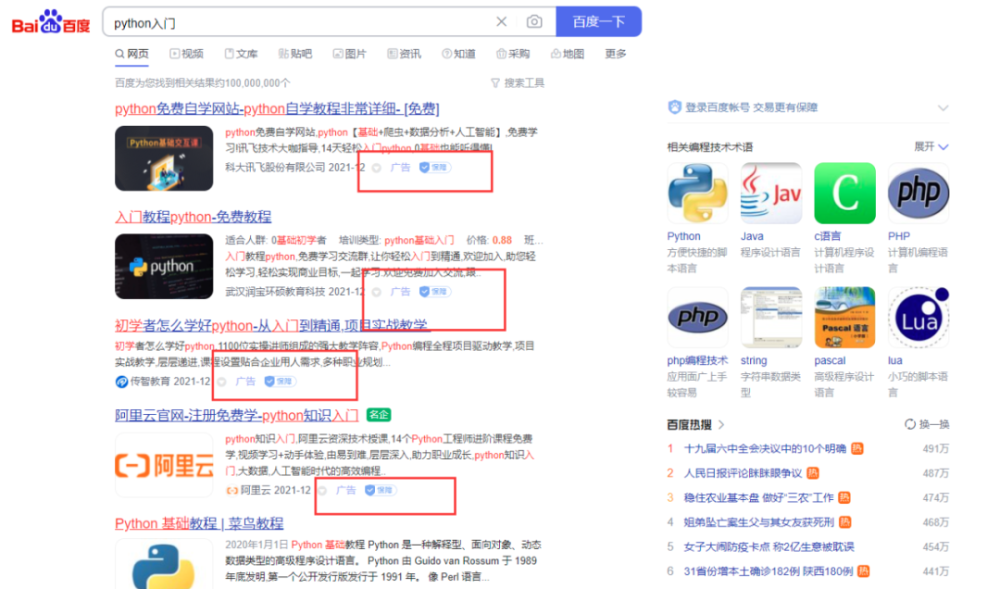Open the 更多 tab menu

[x=615, y=54]
